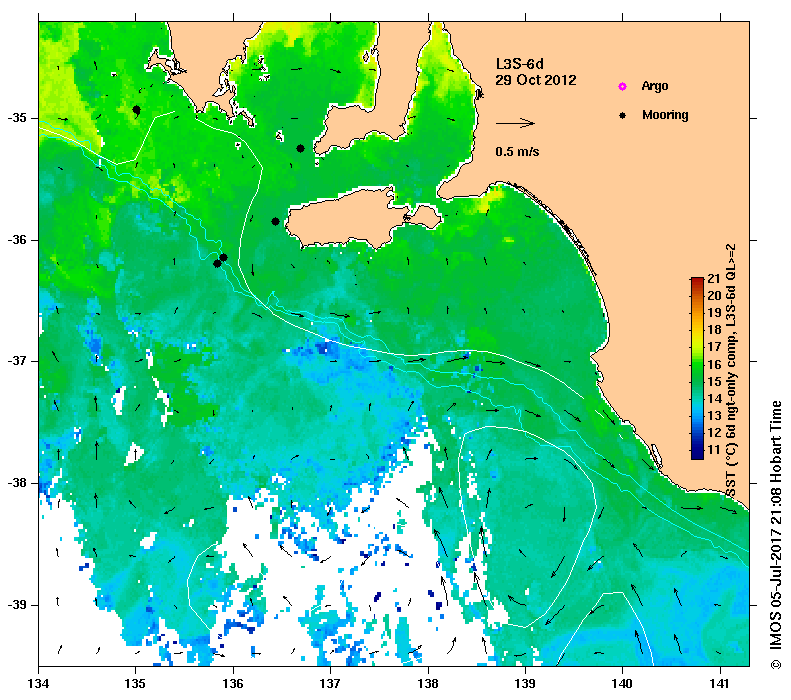This screenshot has width=791, height=700.
Task: Click the black Mooring legend marker
Action: (623, 115)
